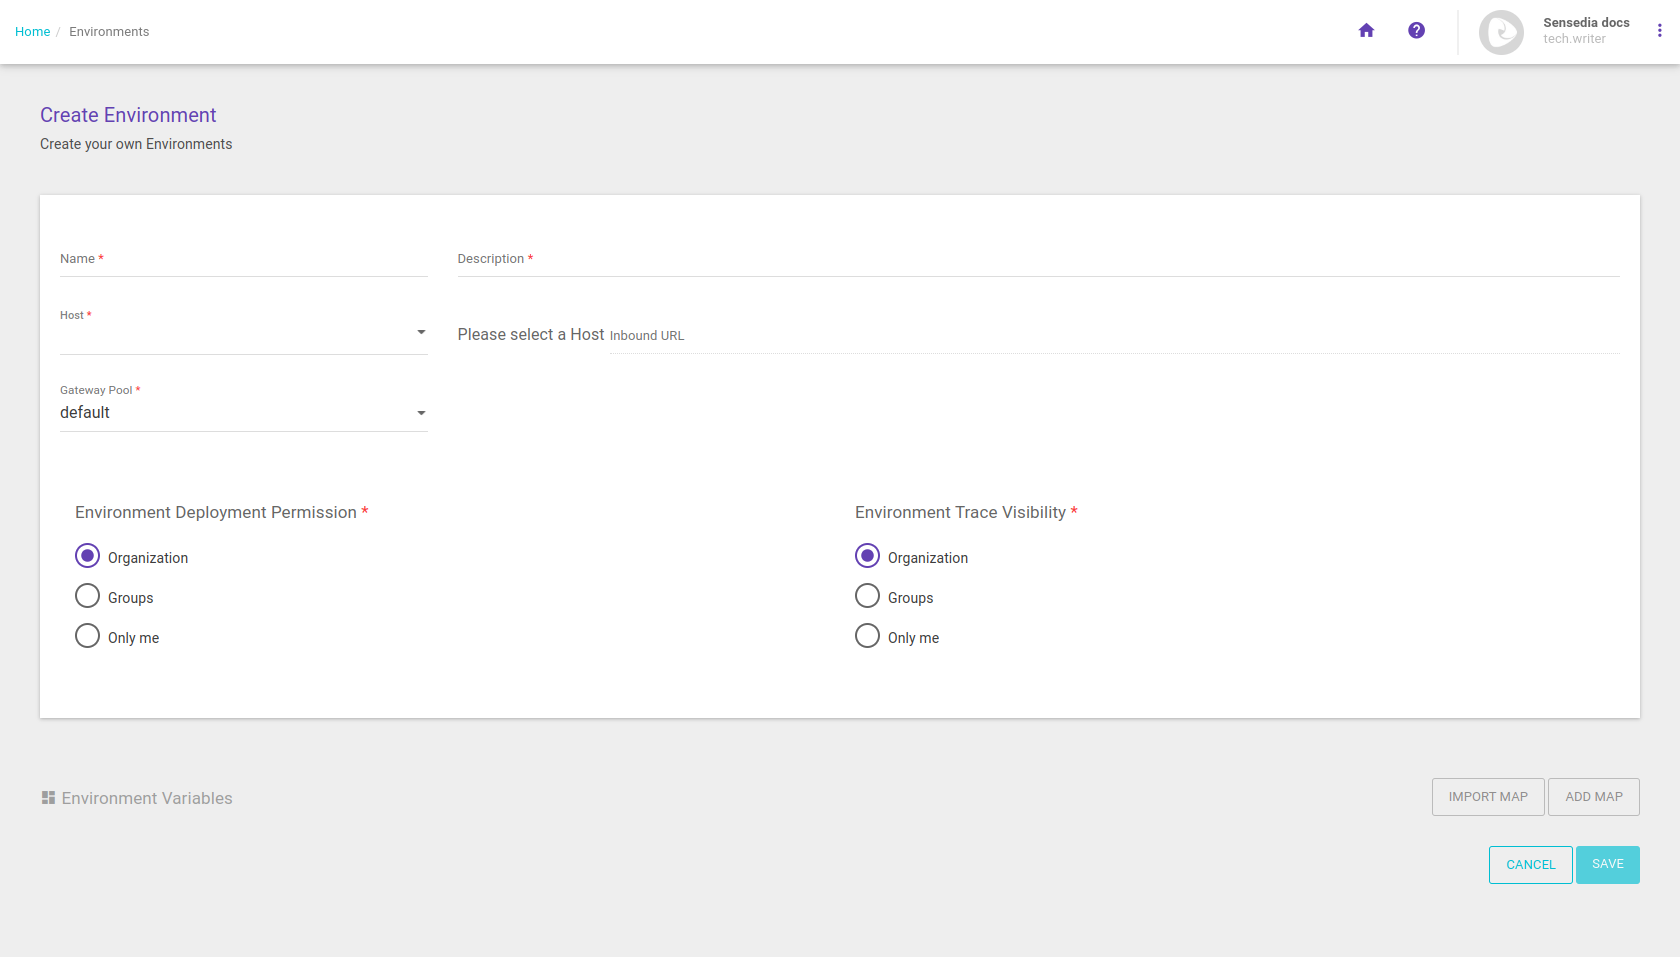This screenshot has width=1680, height=957.
Task: Choose Only me for Deployment Permission
Action: [x=88, y=636]
